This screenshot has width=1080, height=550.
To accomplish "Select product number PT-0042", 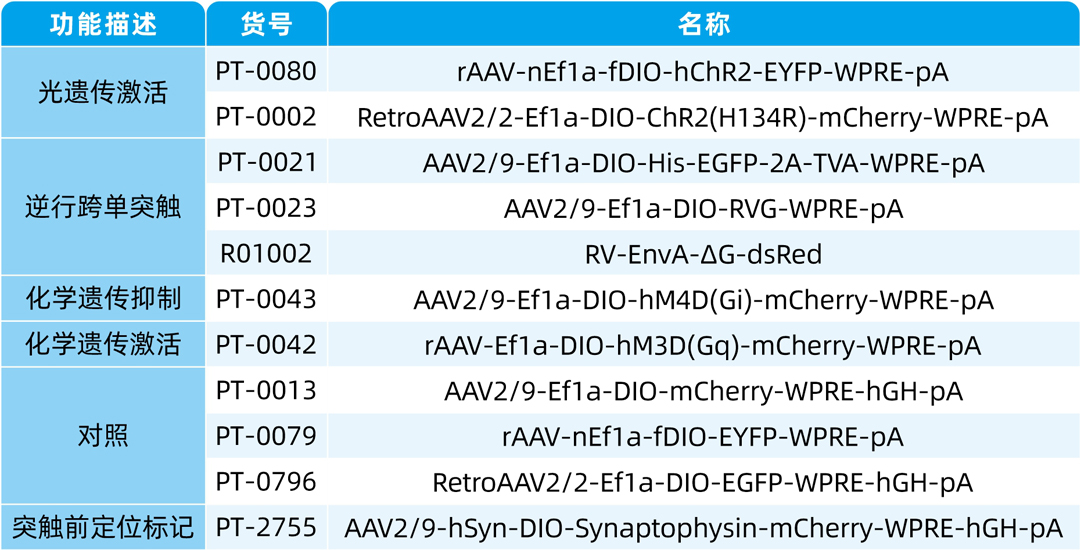I will 266,345.
